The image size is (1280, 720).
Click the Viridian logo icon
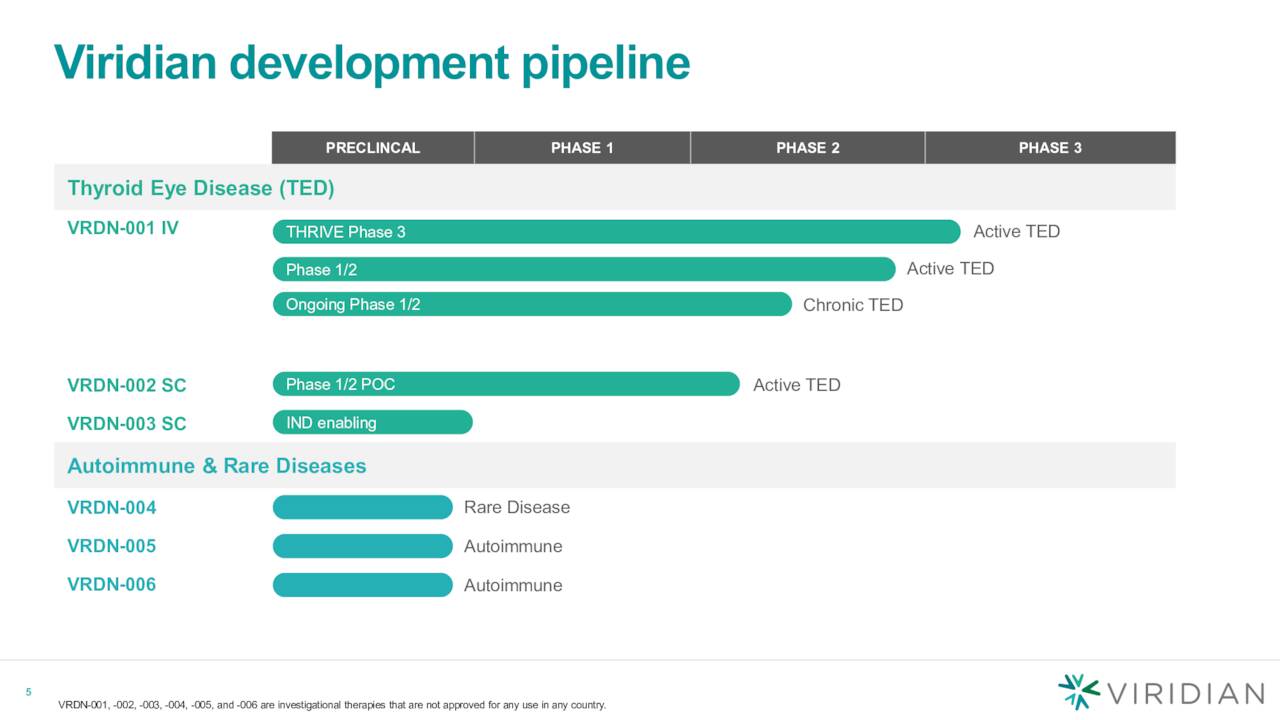[1075, 689]
